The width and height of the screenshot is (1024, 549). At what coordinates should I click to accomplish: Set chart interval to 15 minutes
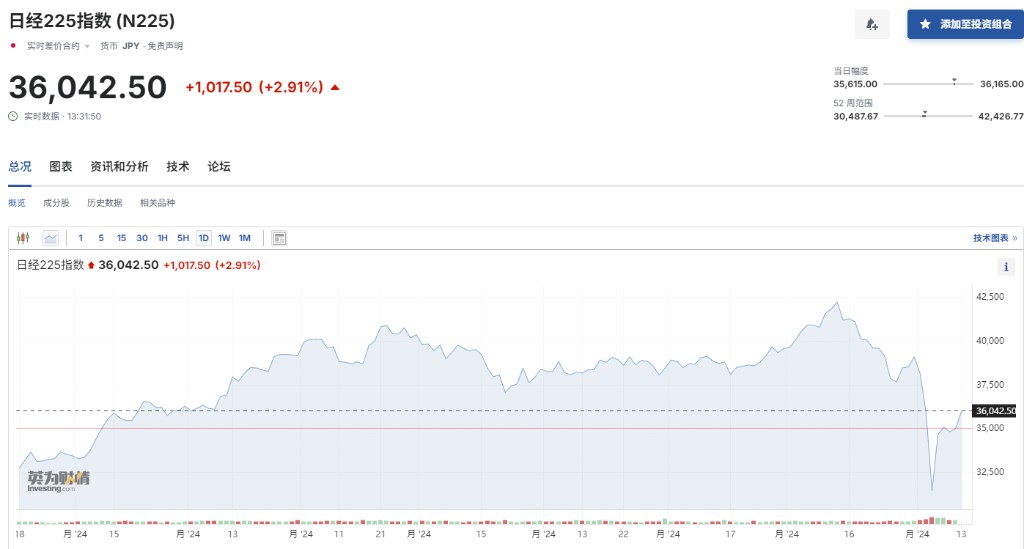pyautogui.click(x=121, y=238)
